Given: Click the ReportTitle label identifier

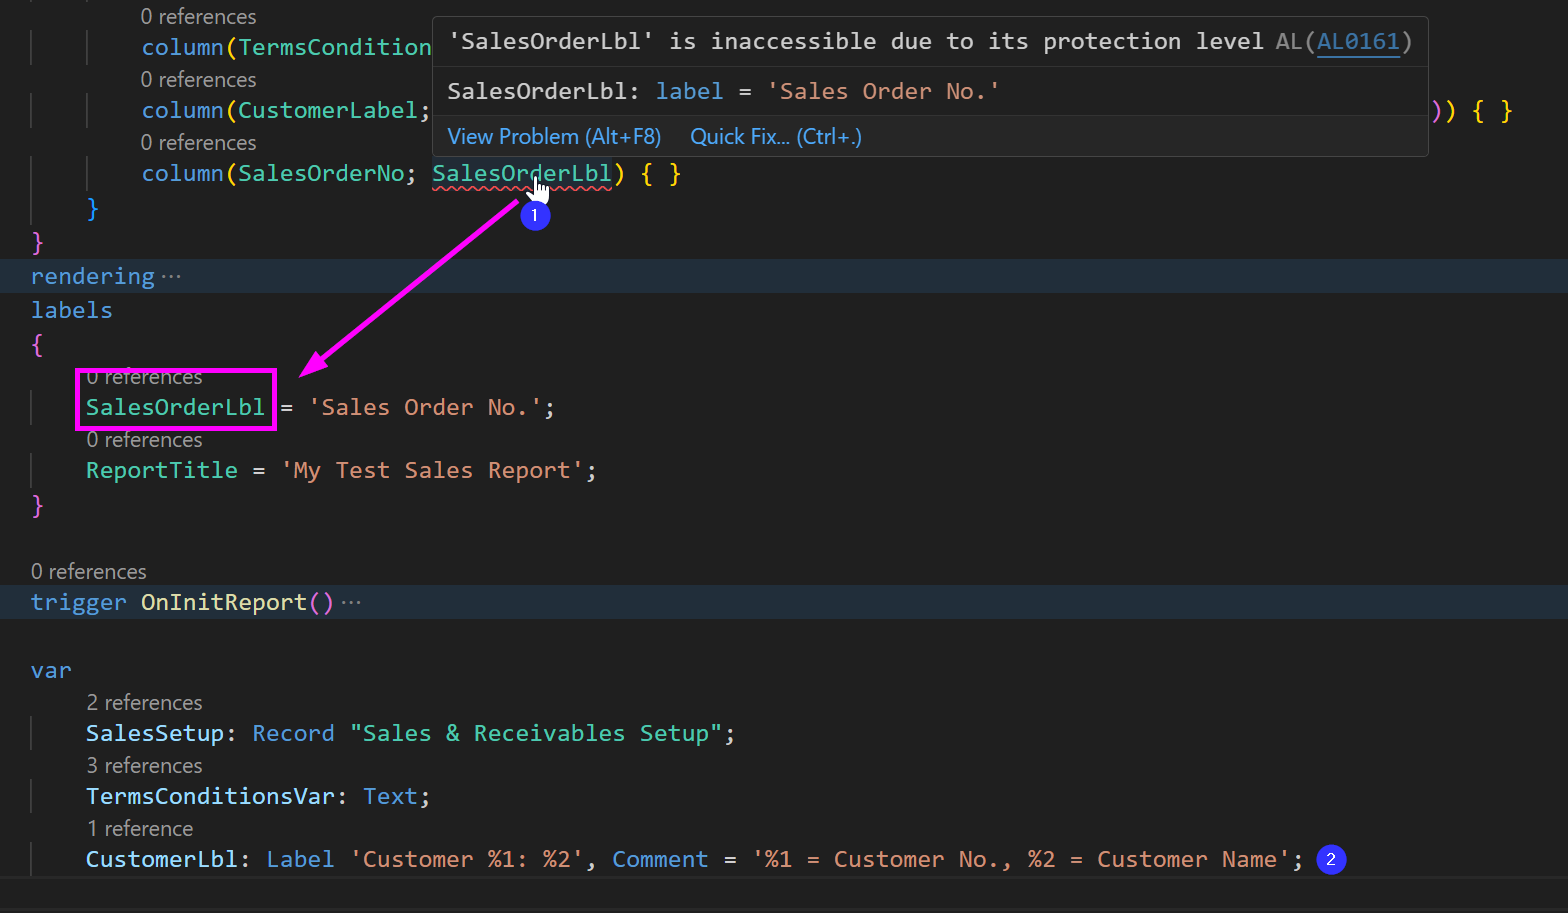Looking at the screenshot, I should pos(162,471).
